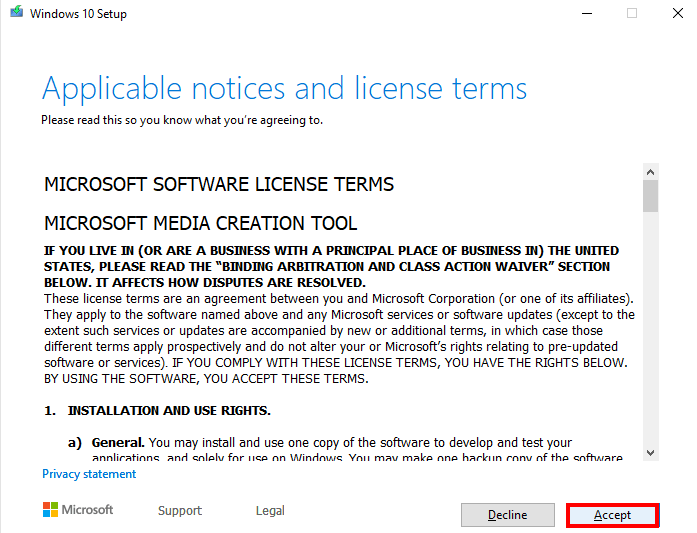Open the Legal link
This screenshot has height=533, width=697.
click(x=270, y=510)
